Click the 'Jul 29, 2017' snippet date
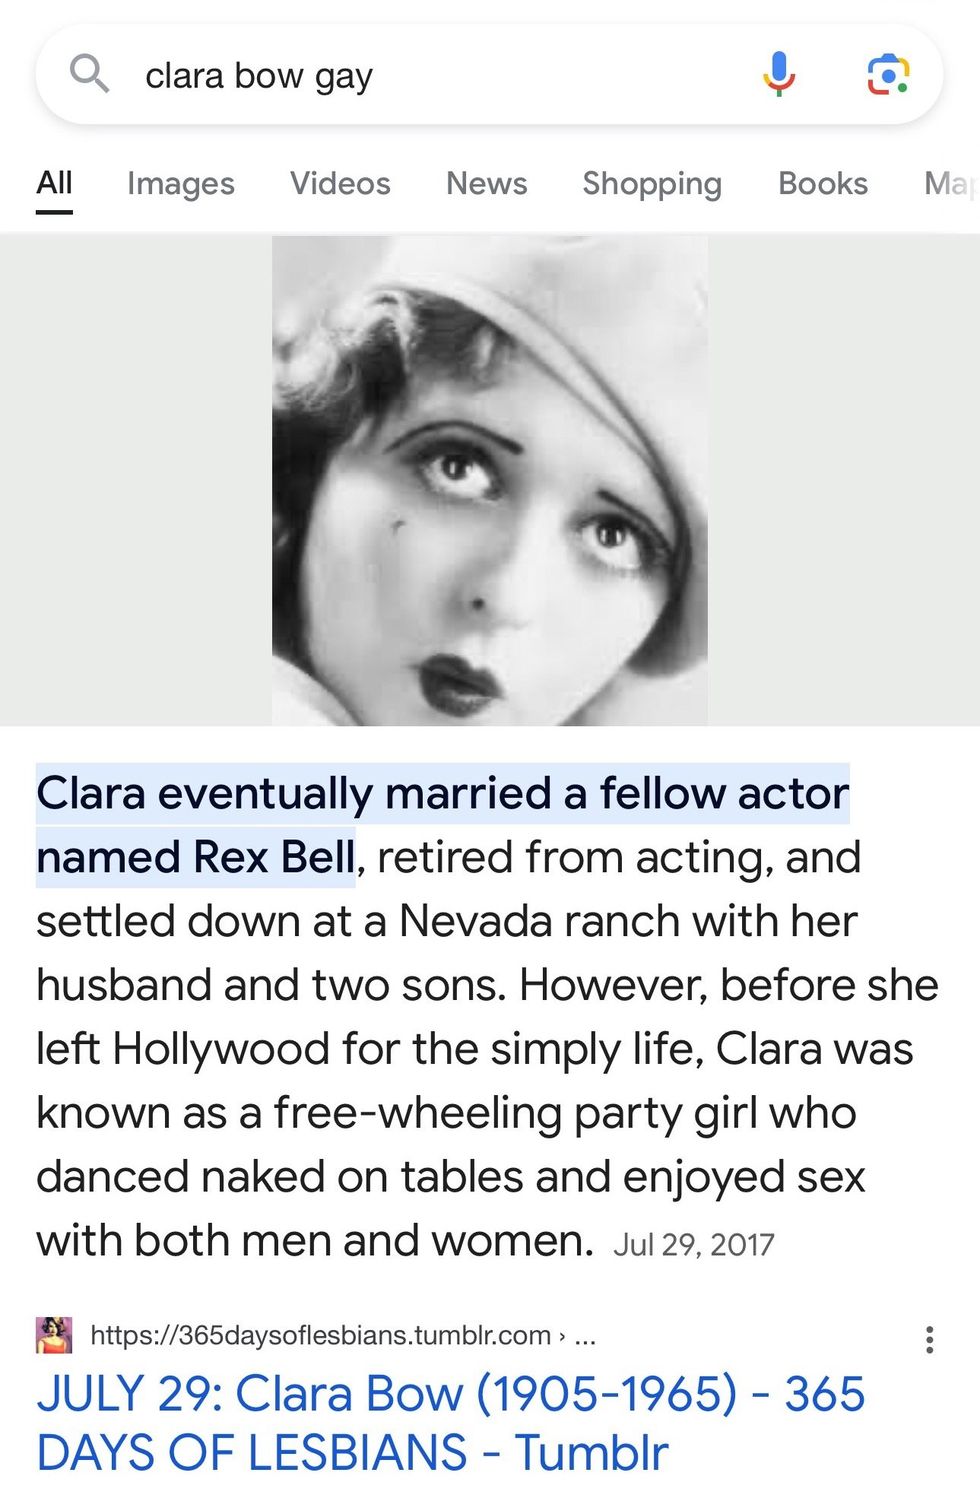This screenshot has width=980, height=1499. (693, 1244)
